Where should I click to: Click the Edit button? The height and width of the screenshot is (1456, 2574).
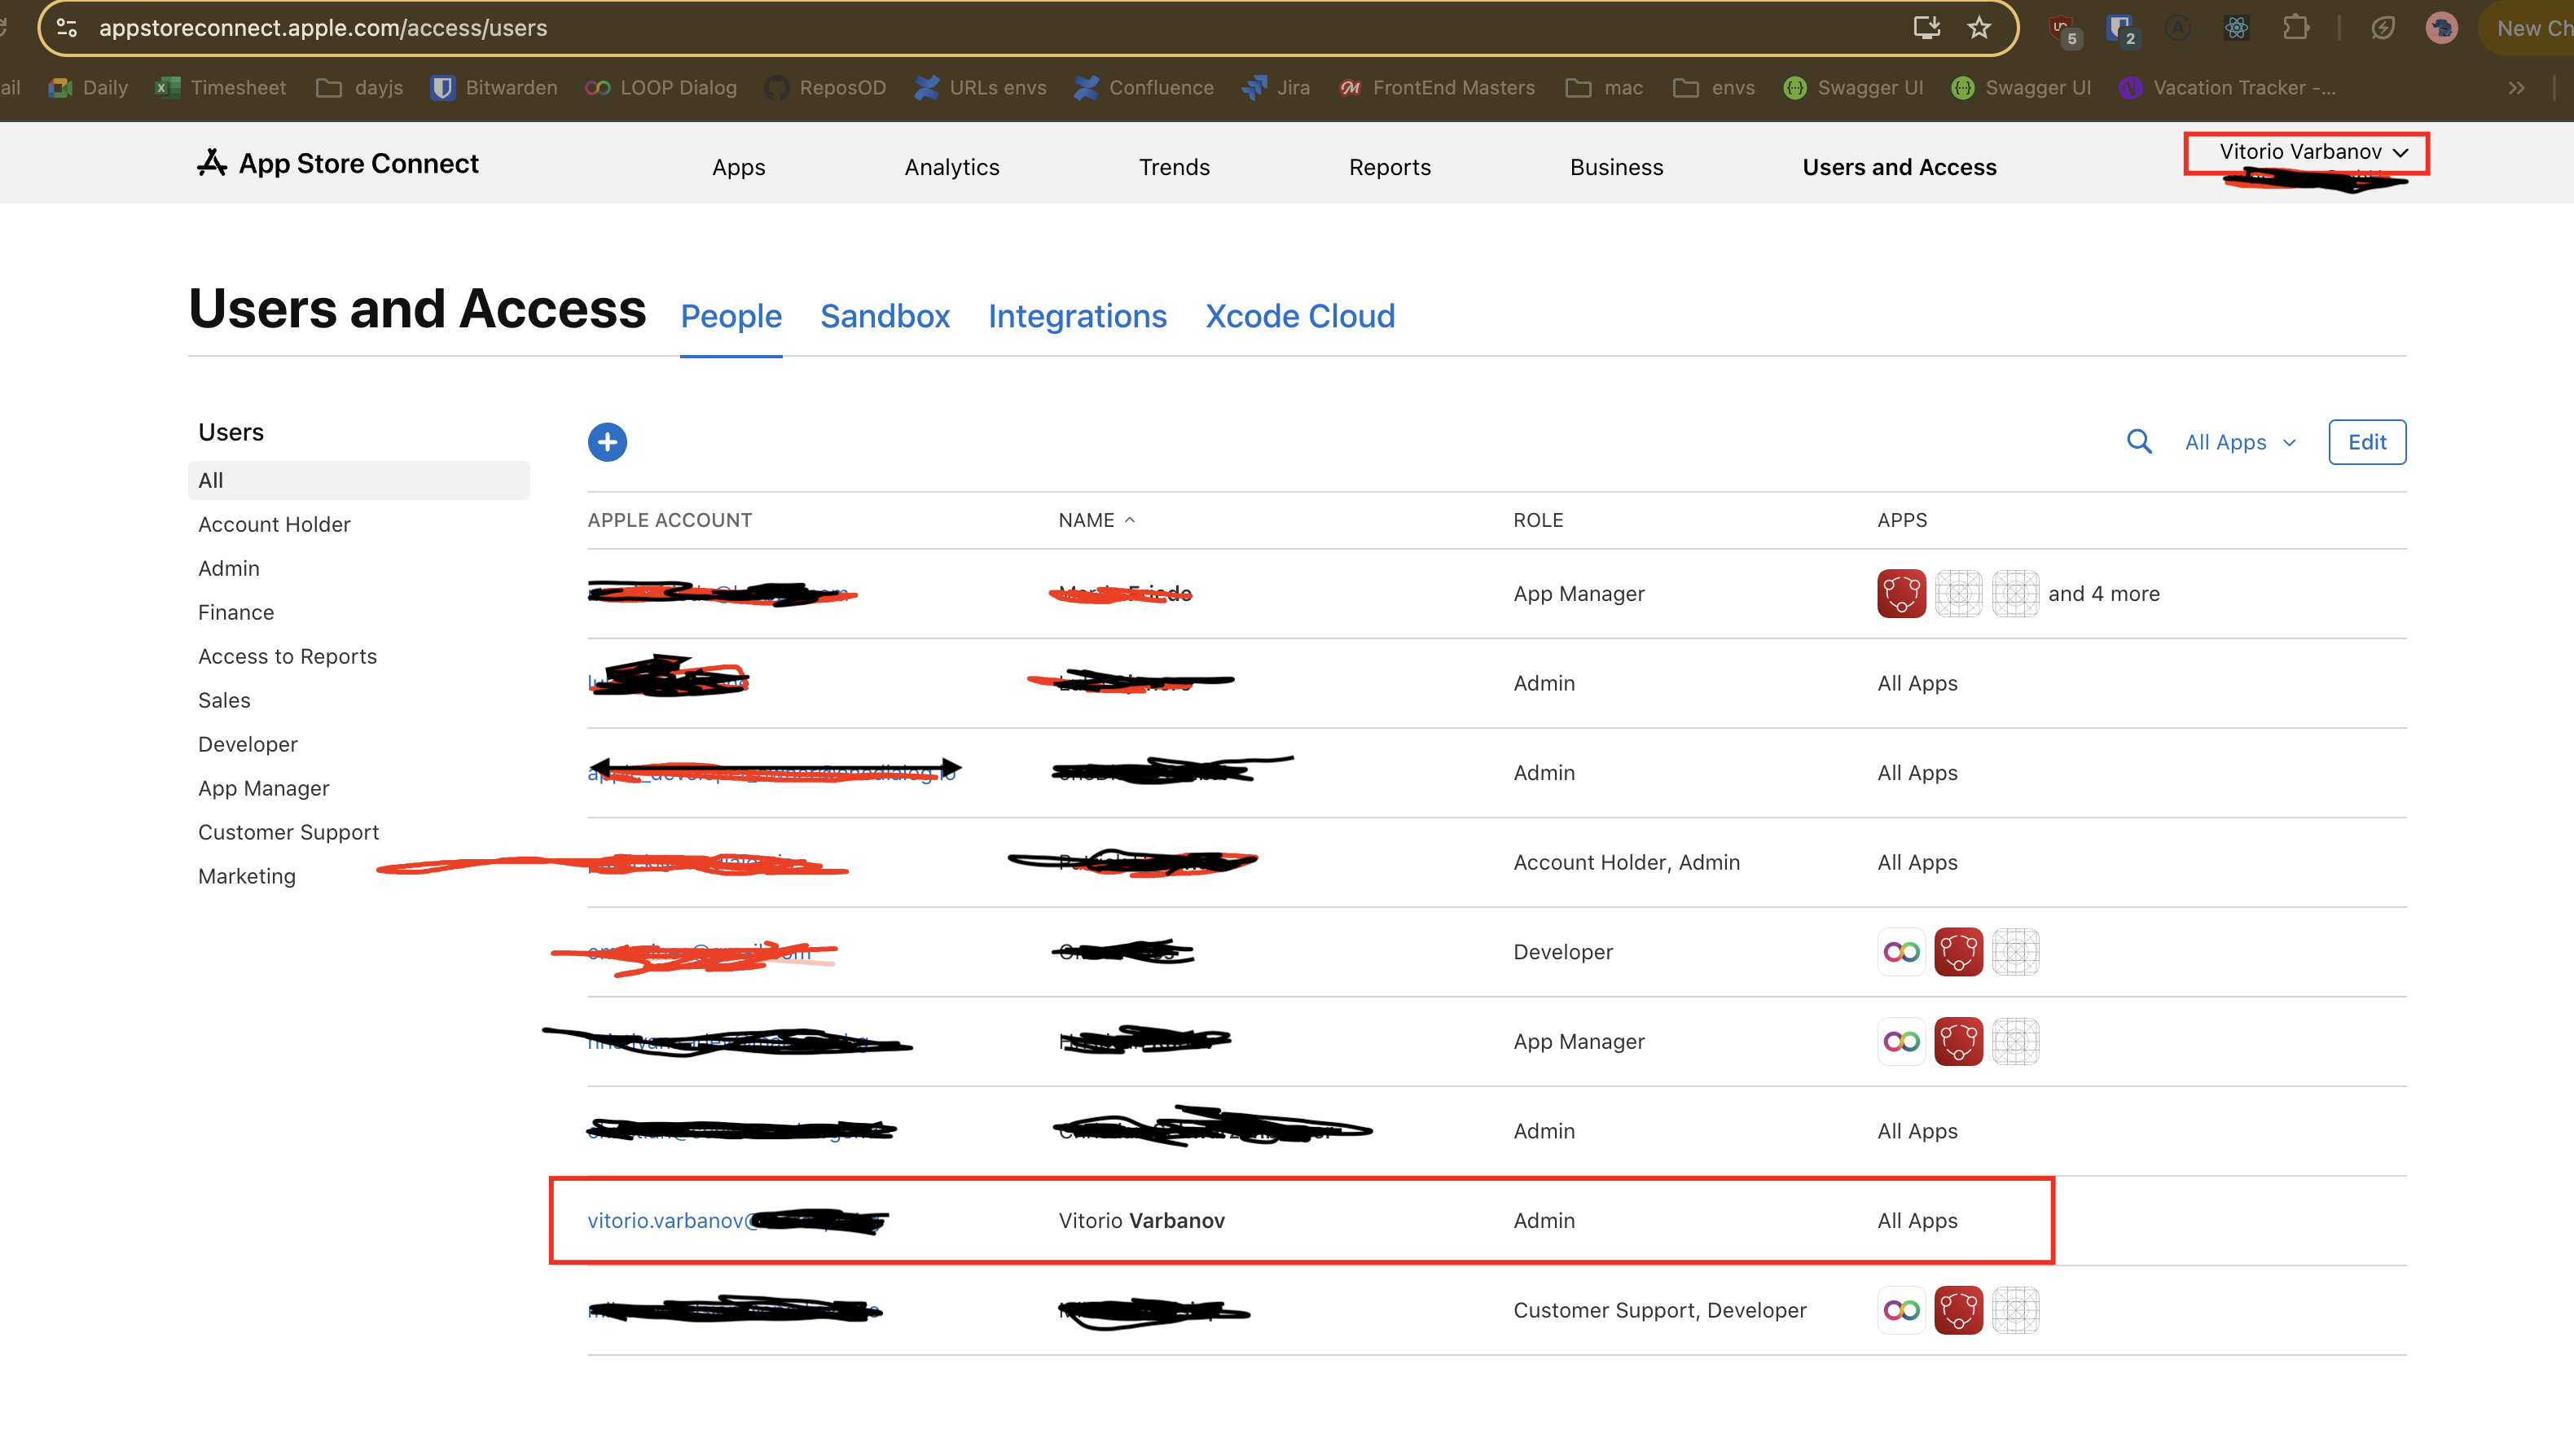(x=2367, y=442)
